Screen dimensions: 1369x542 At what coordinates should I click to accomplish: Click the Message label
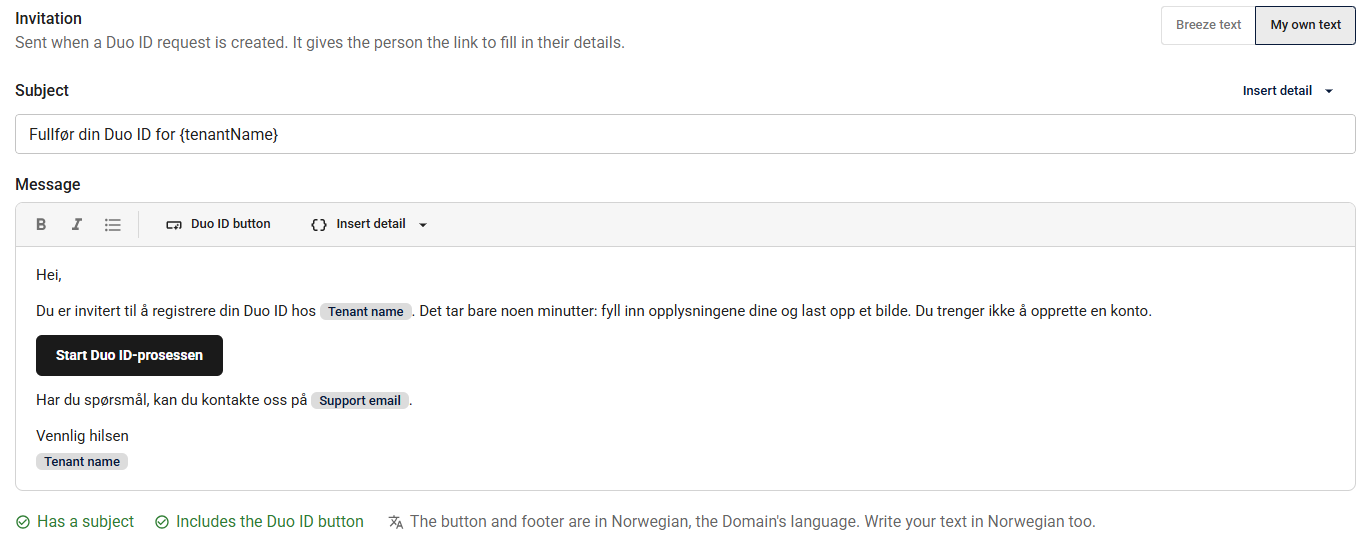tap(48, 185)
